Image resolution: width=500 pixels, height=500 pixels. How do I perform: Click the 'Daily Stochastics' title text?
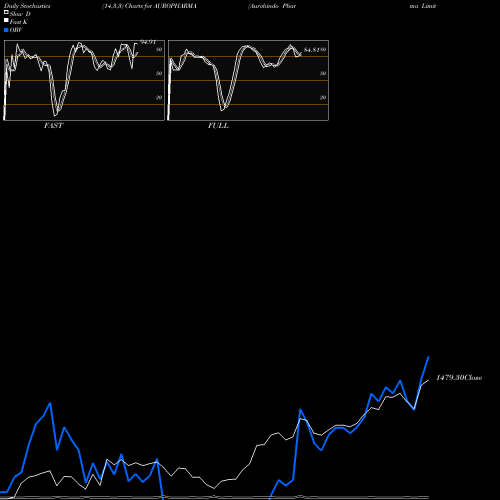click(x=27, y=6)
